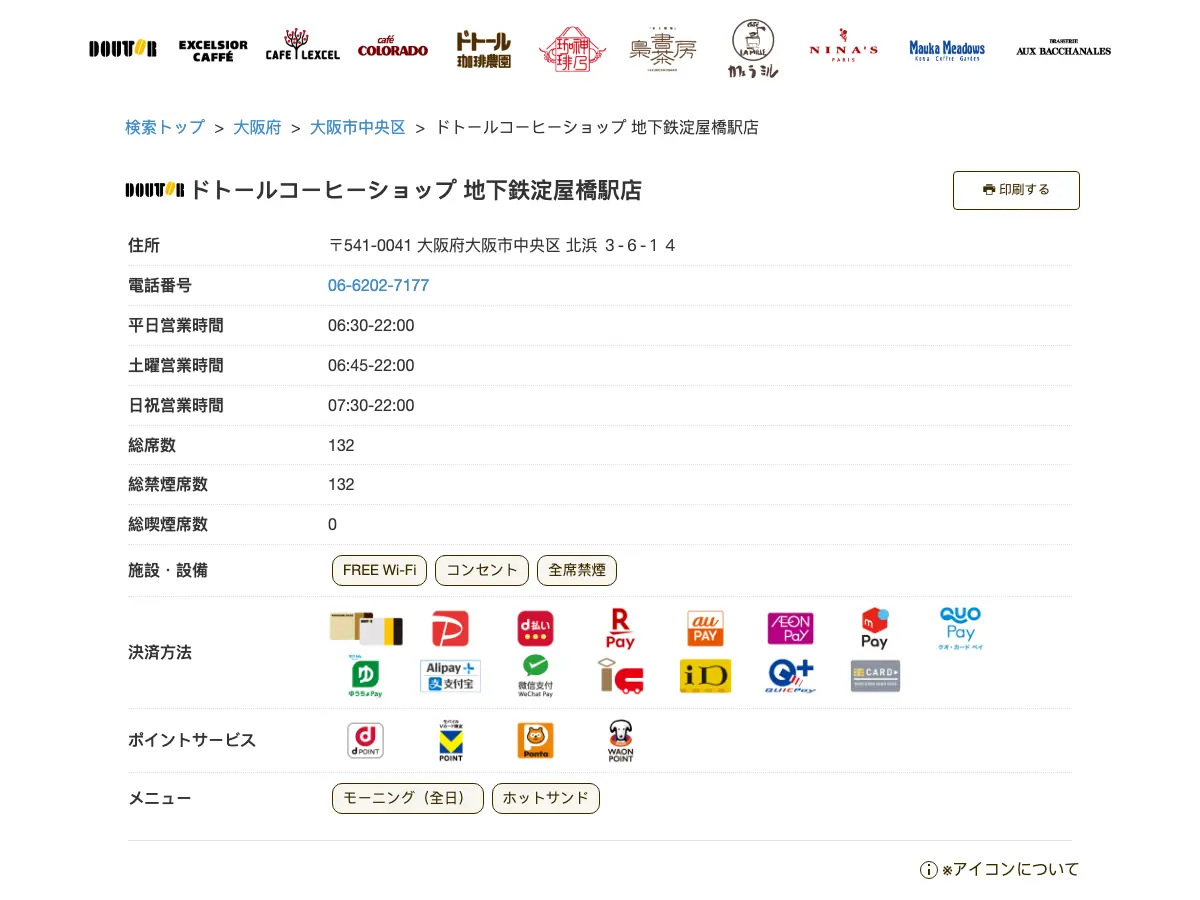The width and height of the screenshot is (1200, 900).
Task: Open the カフェ ラ ミル round logo
Action: coord(753,49)
